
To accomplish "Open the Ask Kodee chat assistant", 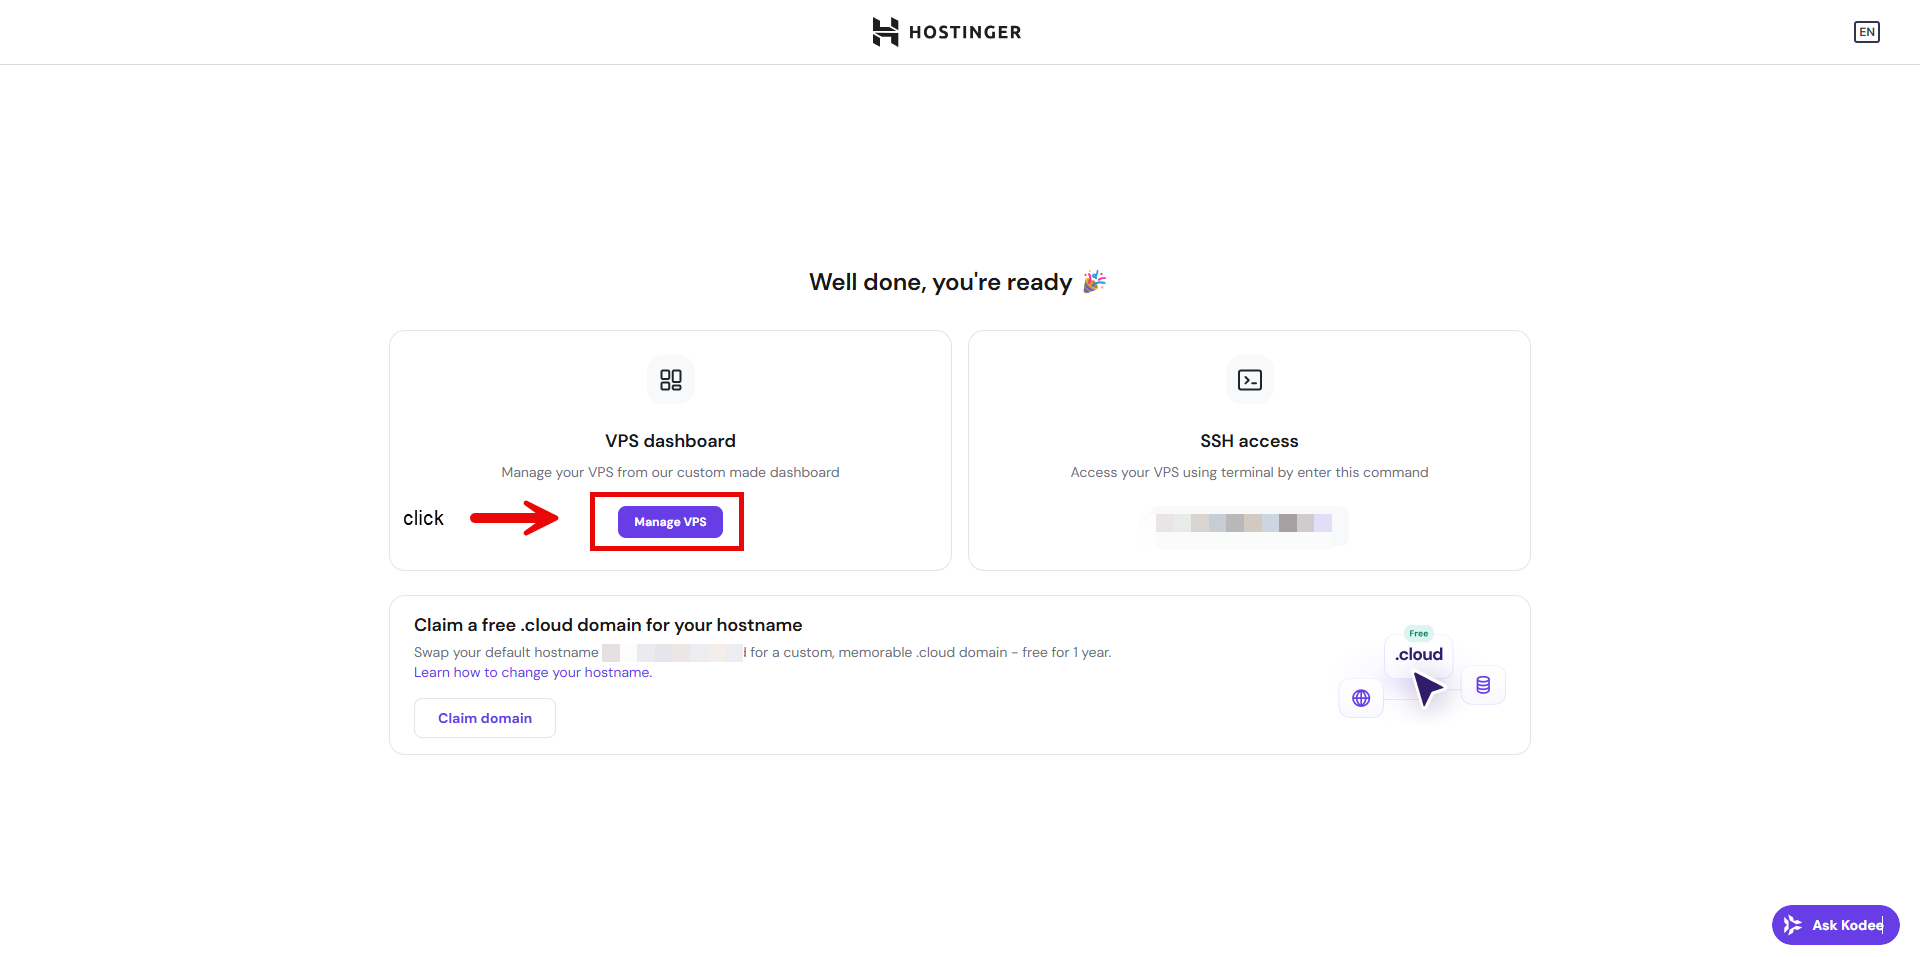I will [x=1835, y=925].
